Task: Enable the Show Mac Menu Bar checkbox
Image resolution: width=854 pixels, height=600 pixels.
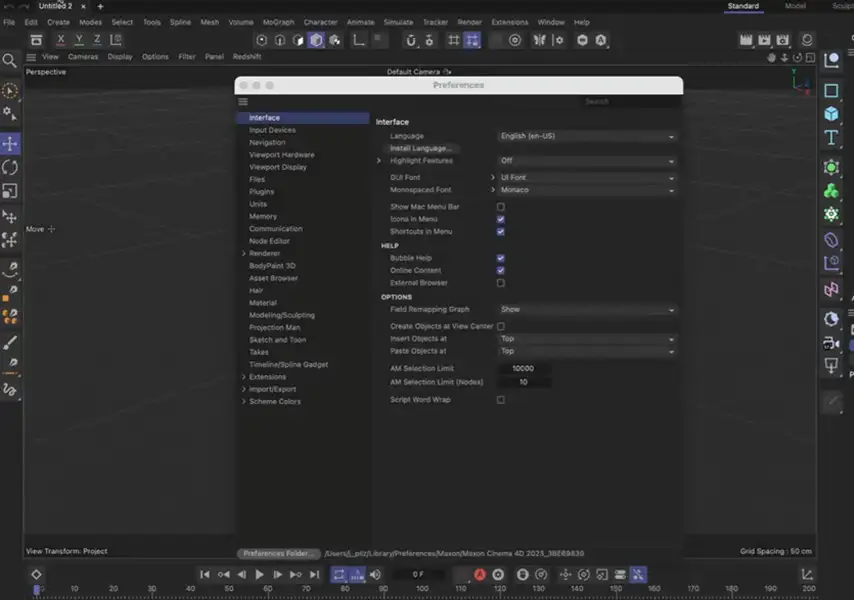Action: [501, 207]
